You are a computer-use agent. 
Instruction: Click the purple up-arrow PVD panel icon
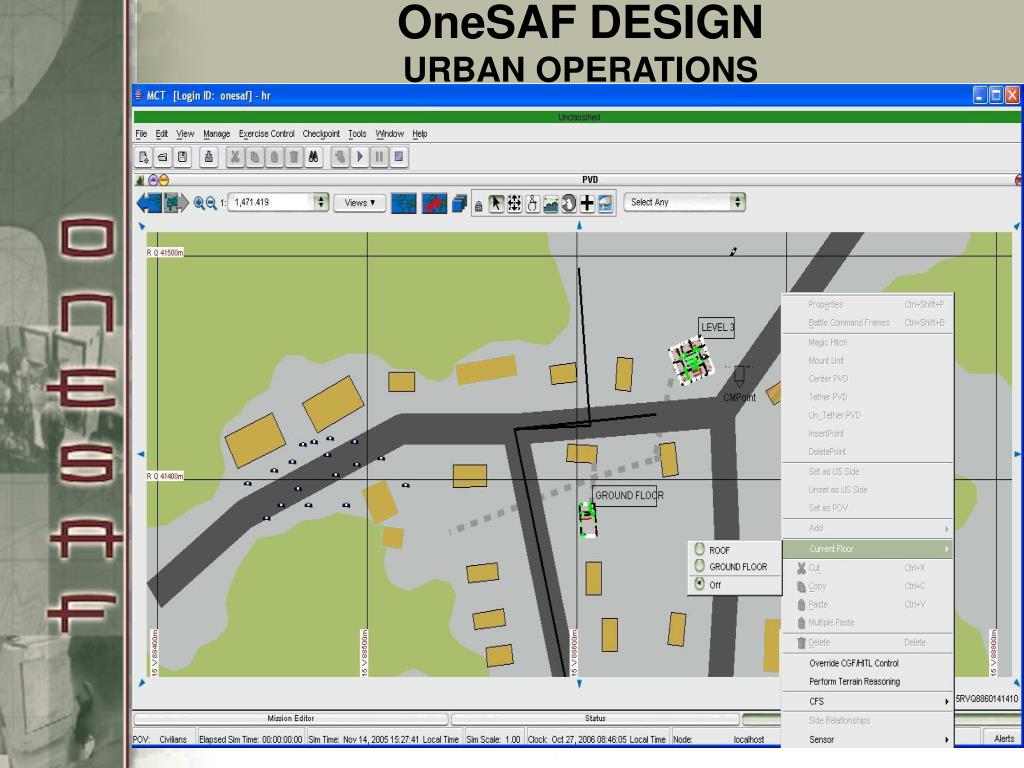coord(153,180)
